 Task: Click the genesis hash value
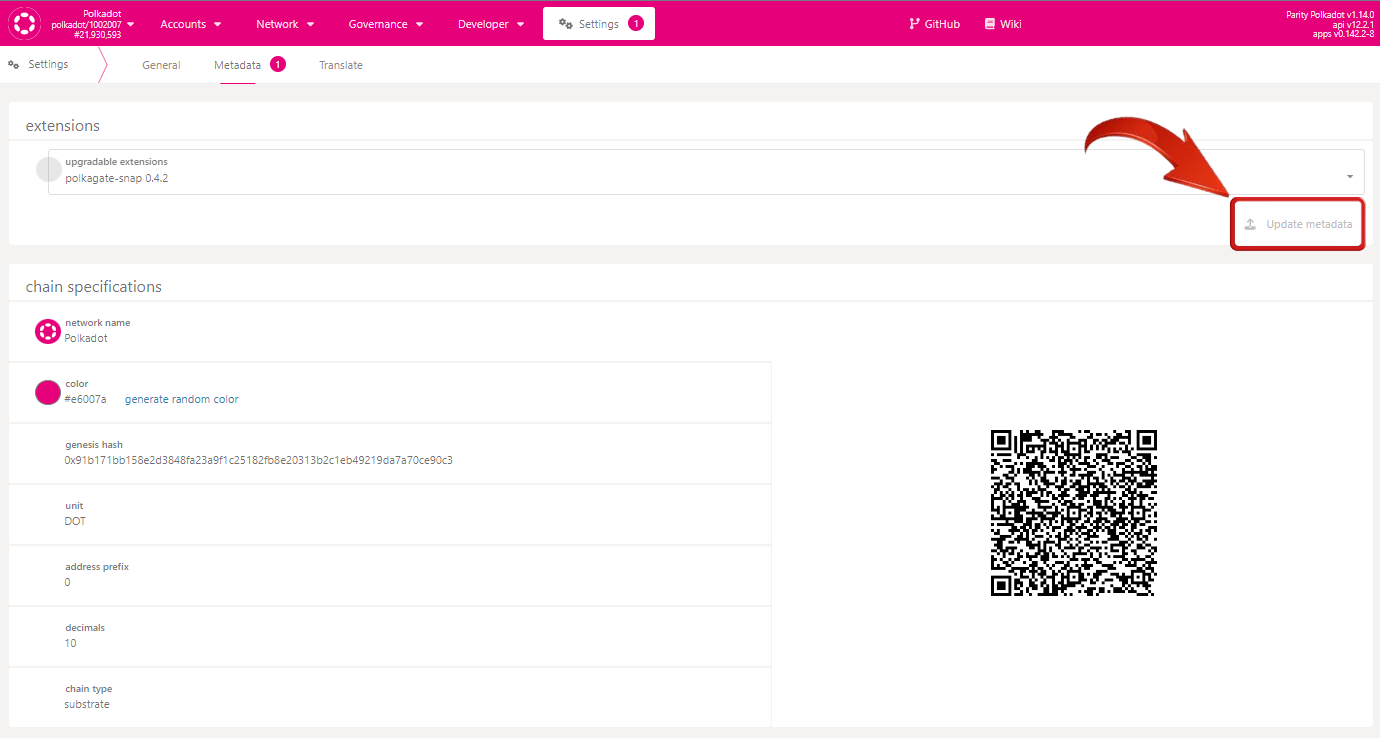(259, 460)
